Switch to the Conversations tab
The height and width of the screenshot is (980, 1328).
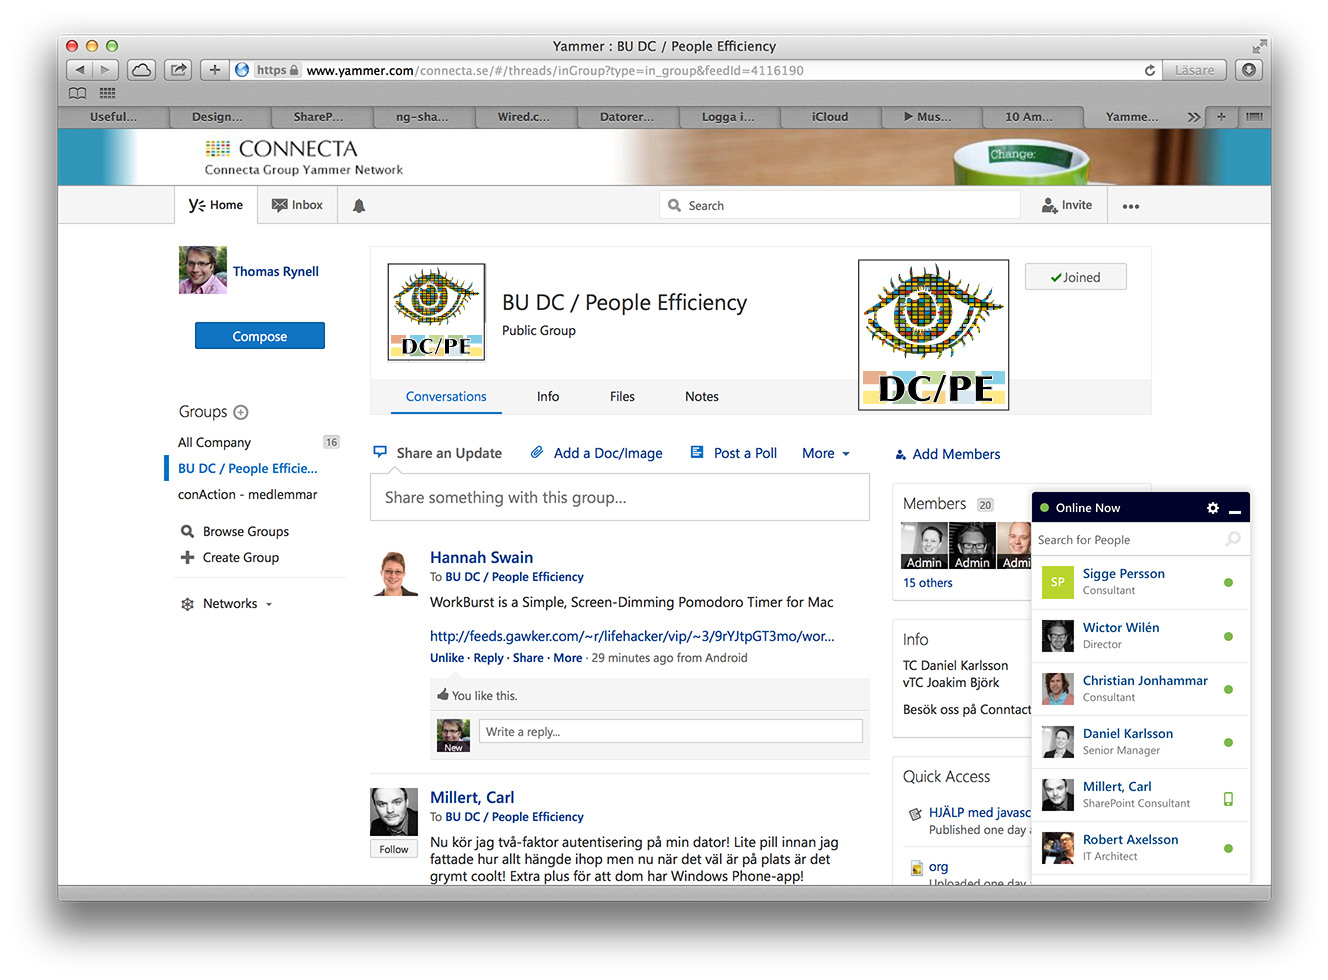point(446,397)
